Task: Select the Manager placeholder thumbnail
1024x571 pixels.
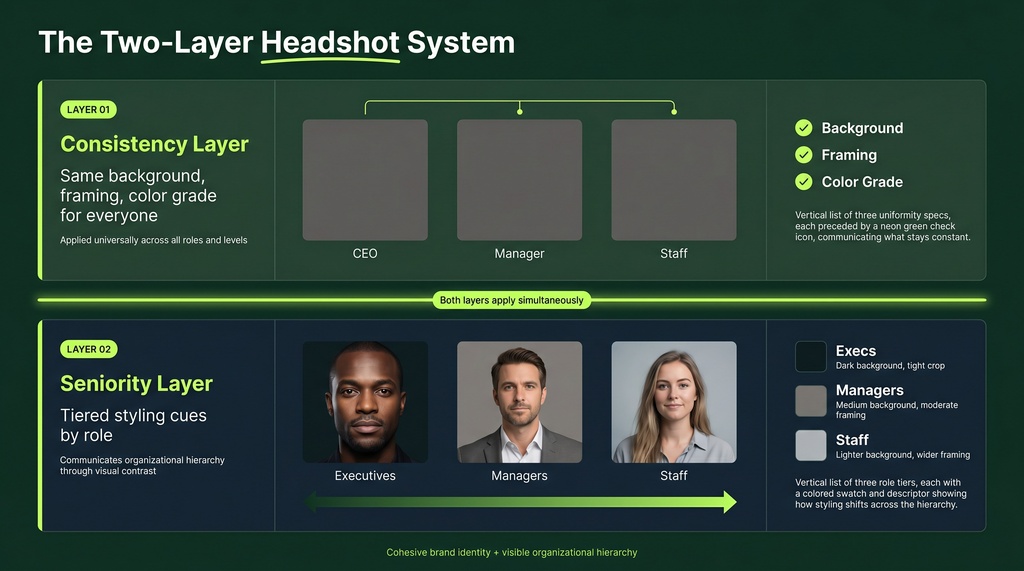Action: 519,180
